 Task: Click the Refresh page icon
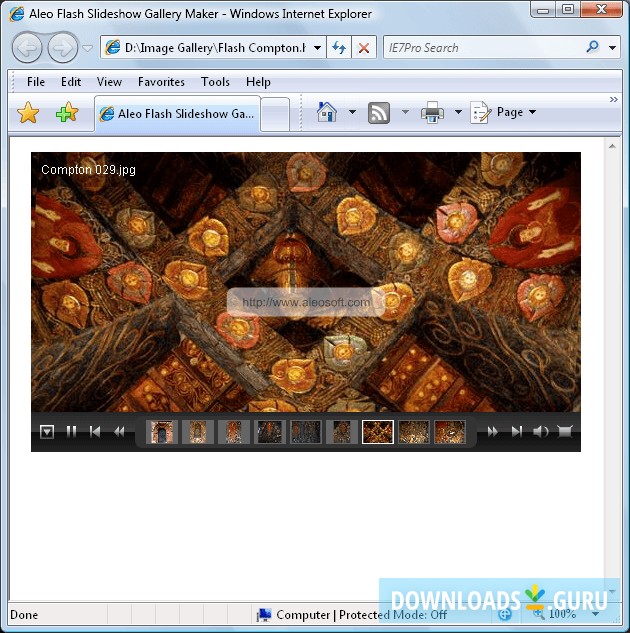click(339, 48)
